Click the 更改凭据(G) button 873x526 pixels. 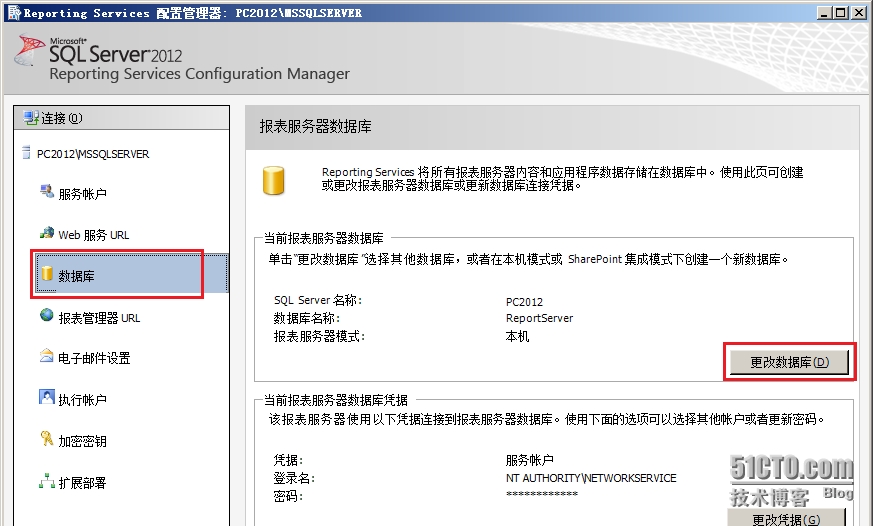(x=786, y=519)
